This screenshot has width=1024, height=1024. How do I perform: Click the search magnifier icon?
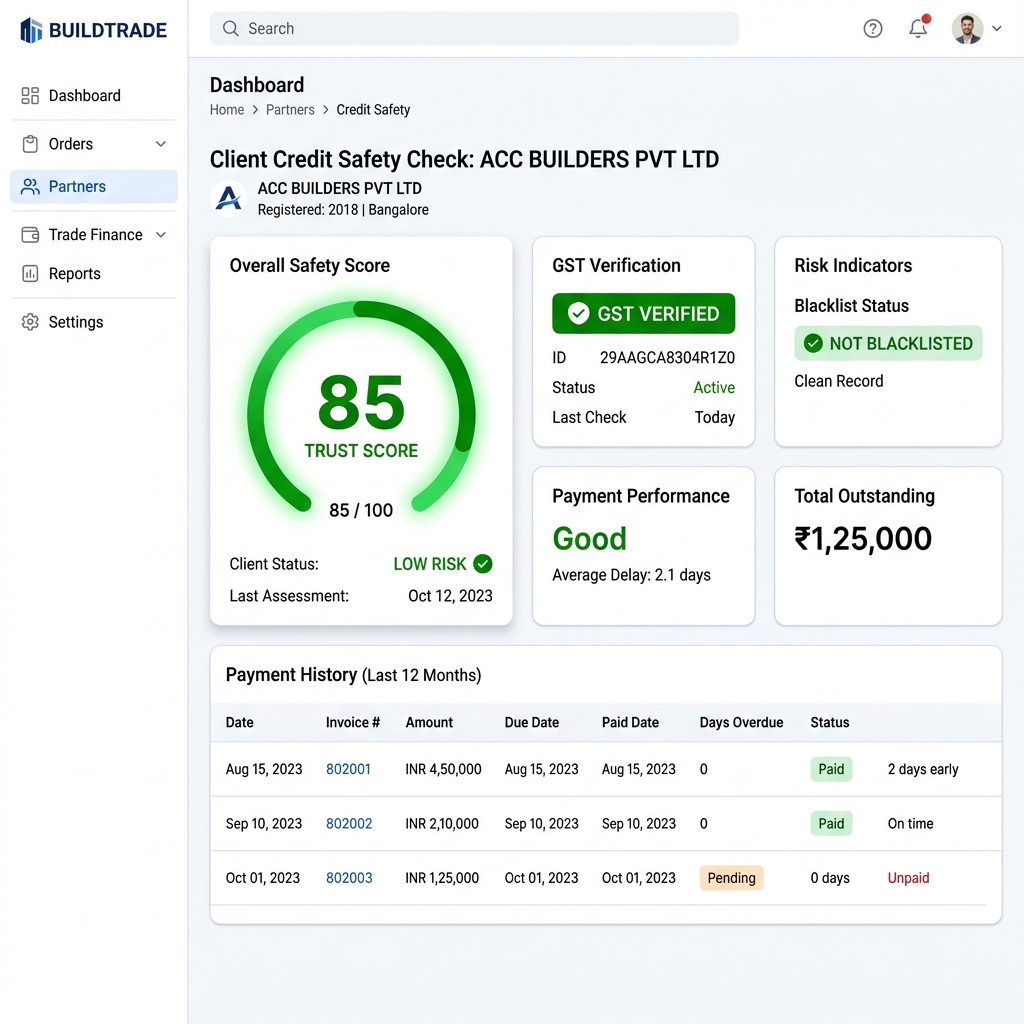[231, 29]
